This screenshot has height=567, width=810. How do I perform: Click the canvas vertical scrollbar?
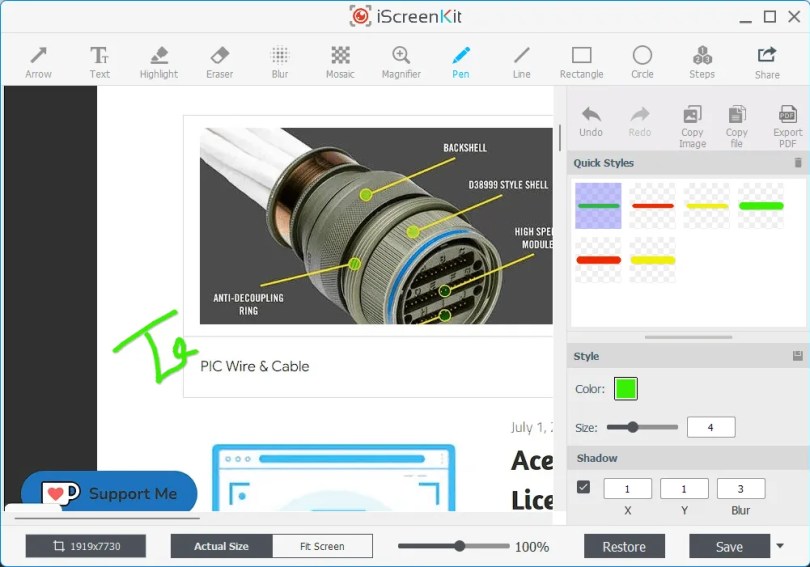click(x=559, y=137)
